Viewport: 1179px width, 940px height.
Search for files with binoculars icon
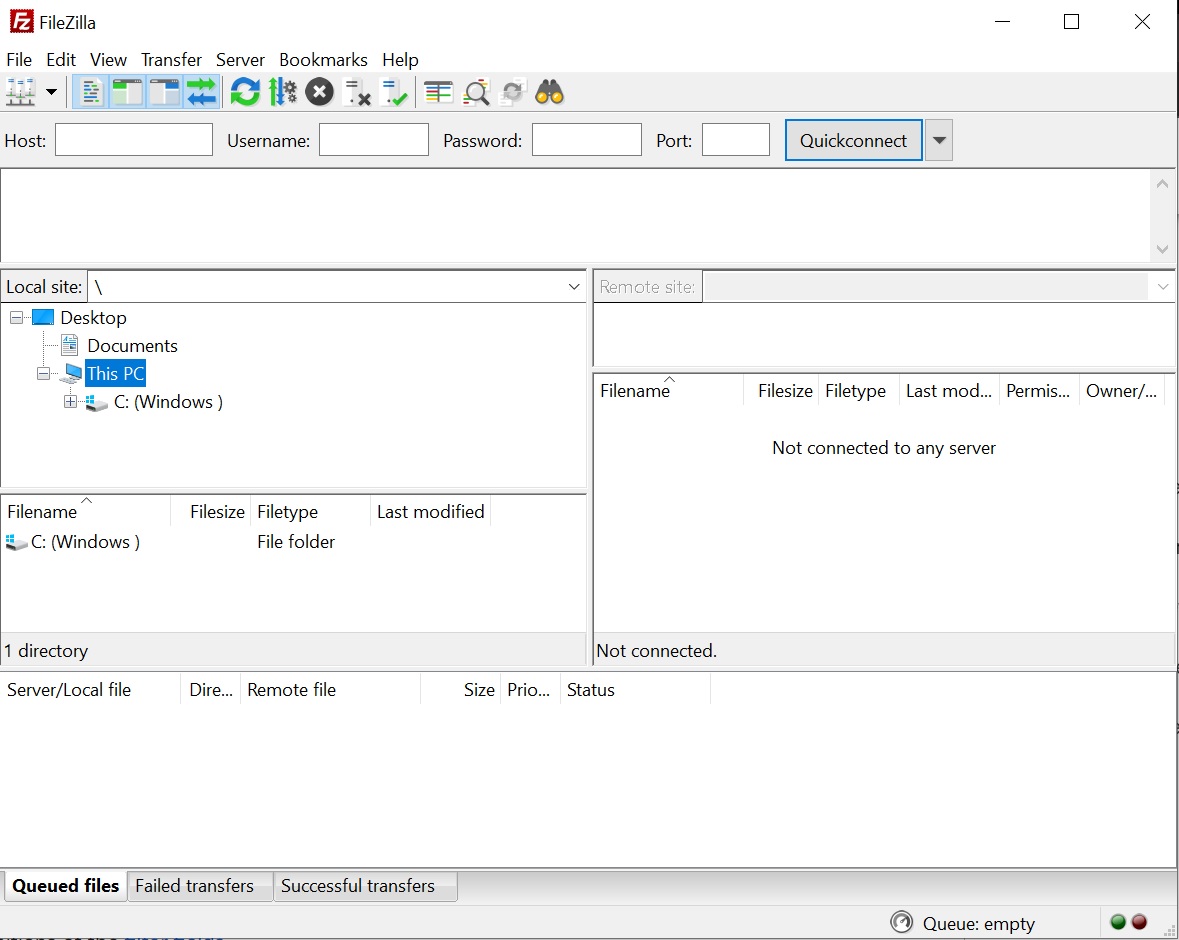pos(550,92)
